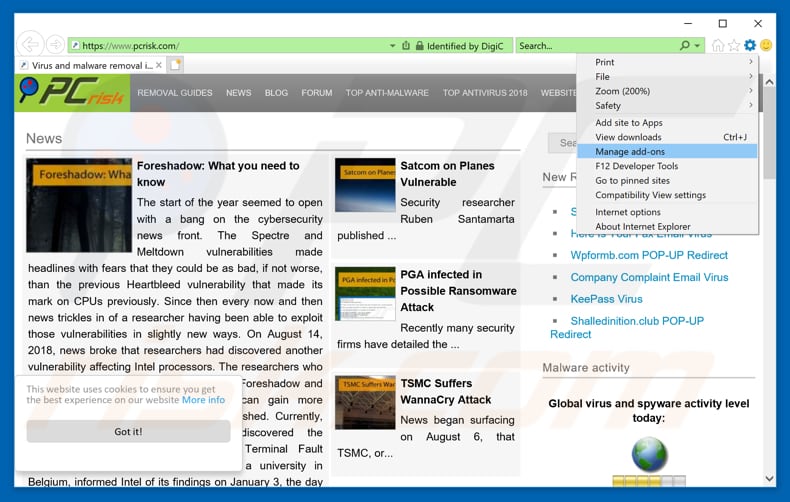
Task: Click Identified by DigiC certificate text
Action: pyautogui.click(x=465, y=46)
